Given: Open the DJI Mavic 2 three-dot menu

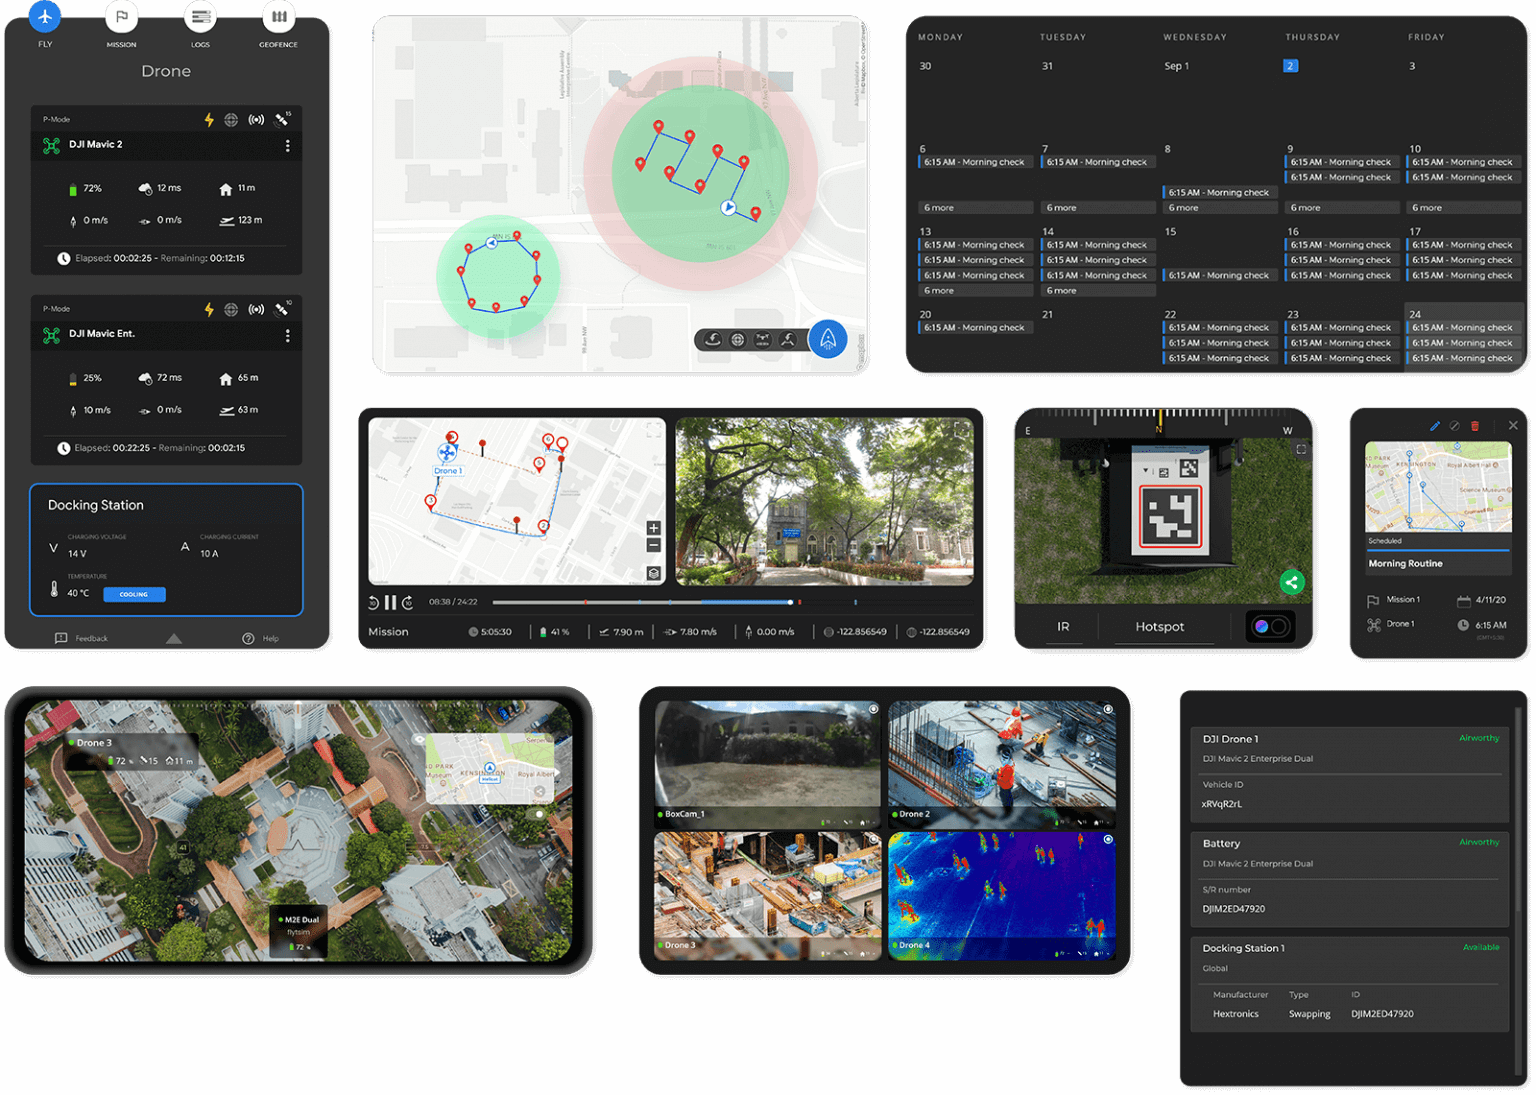Looking at the screenshot, I should [288, 146].
